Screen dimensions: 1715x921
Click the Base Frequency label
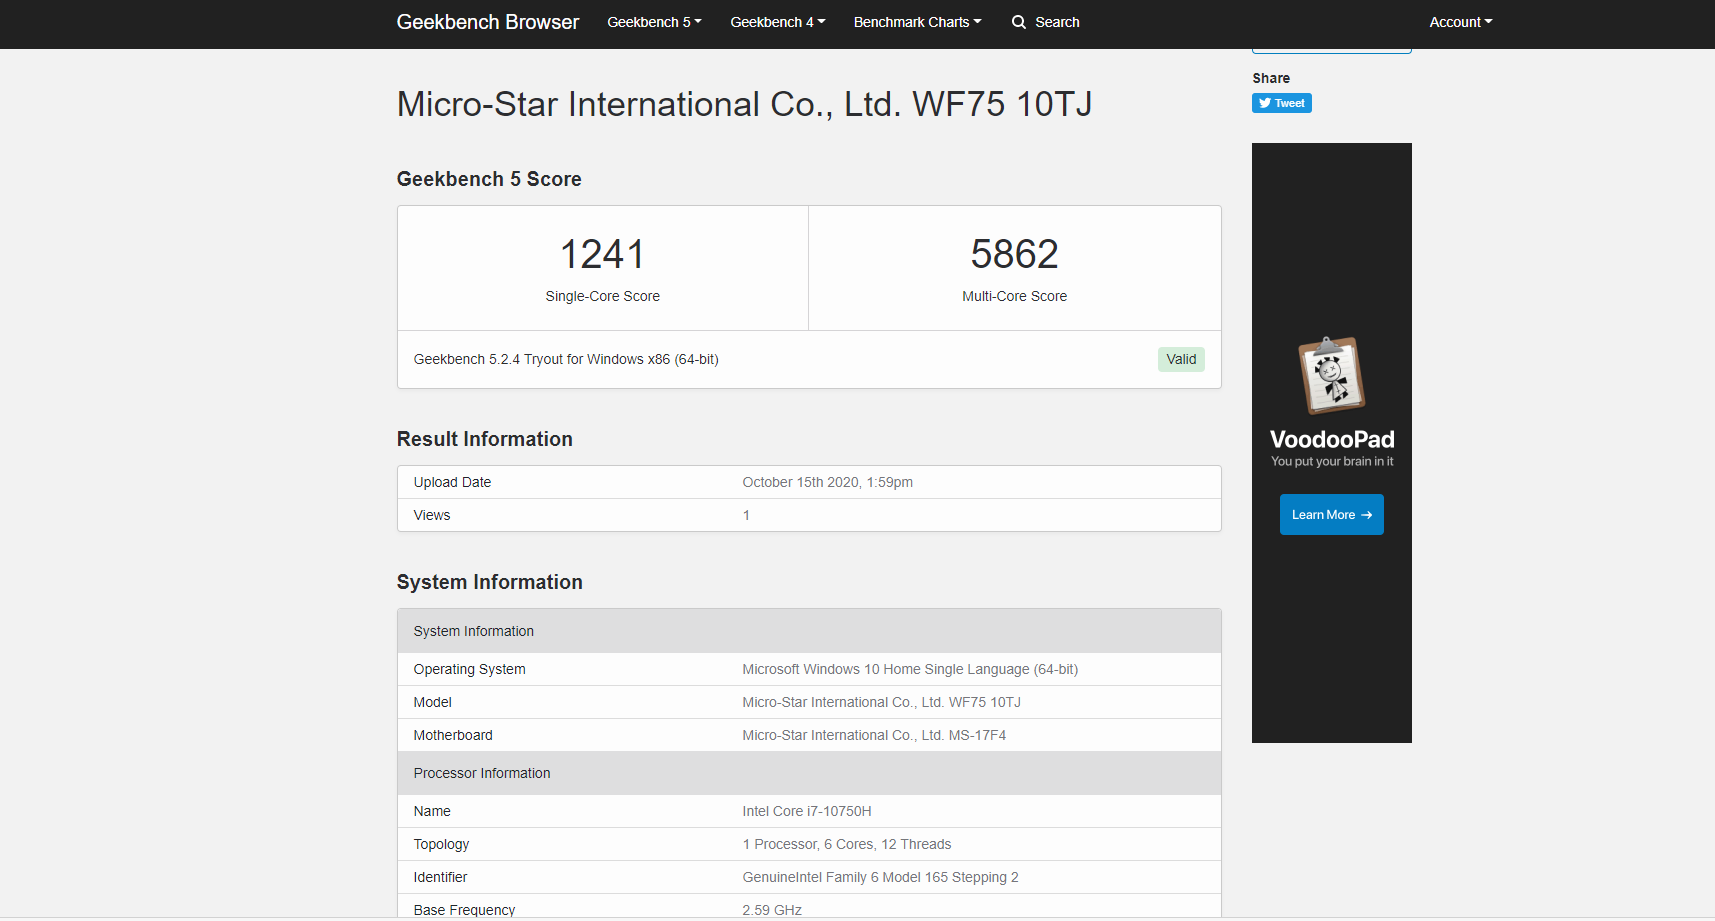point(464,910)
